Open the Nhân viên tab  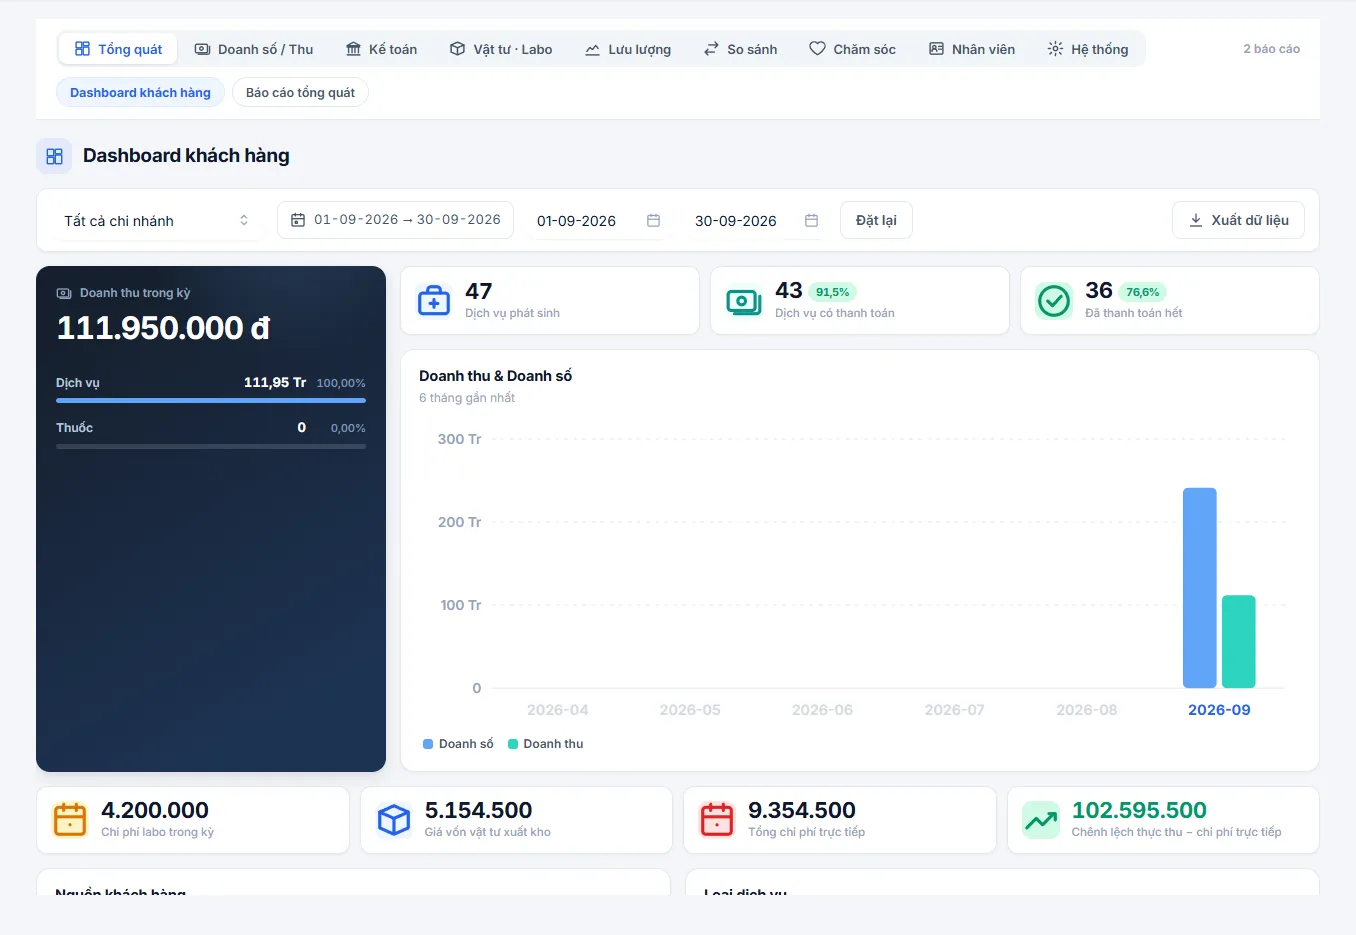[972, 49]
